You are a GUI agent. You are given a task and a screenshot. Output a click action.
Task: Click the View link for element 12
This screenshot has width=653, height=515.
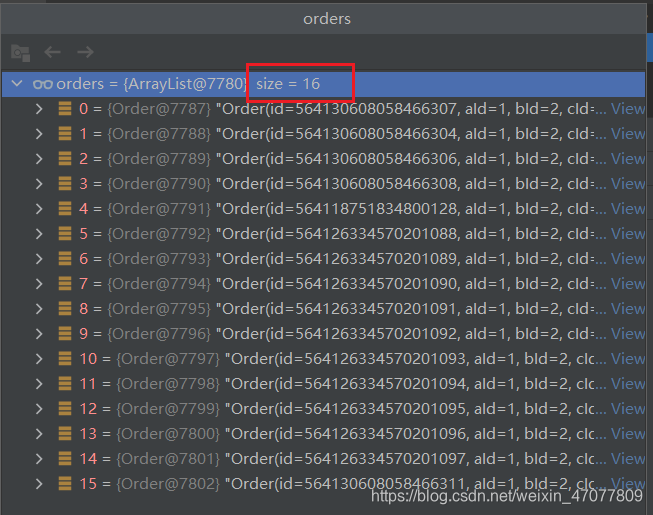628,409
